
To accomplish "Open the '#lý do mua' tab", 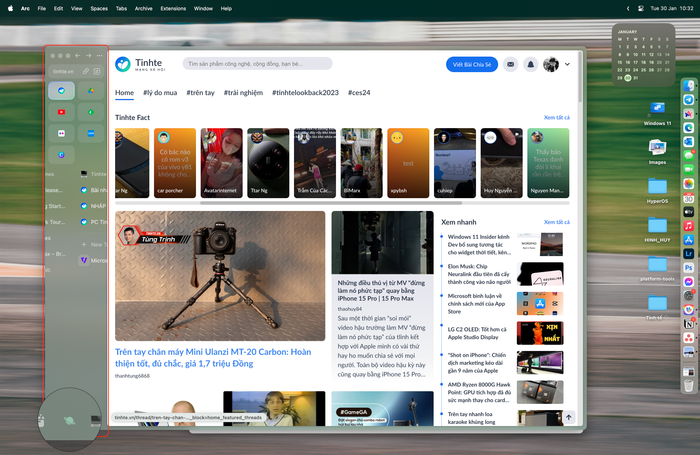I will pos(160,92).
